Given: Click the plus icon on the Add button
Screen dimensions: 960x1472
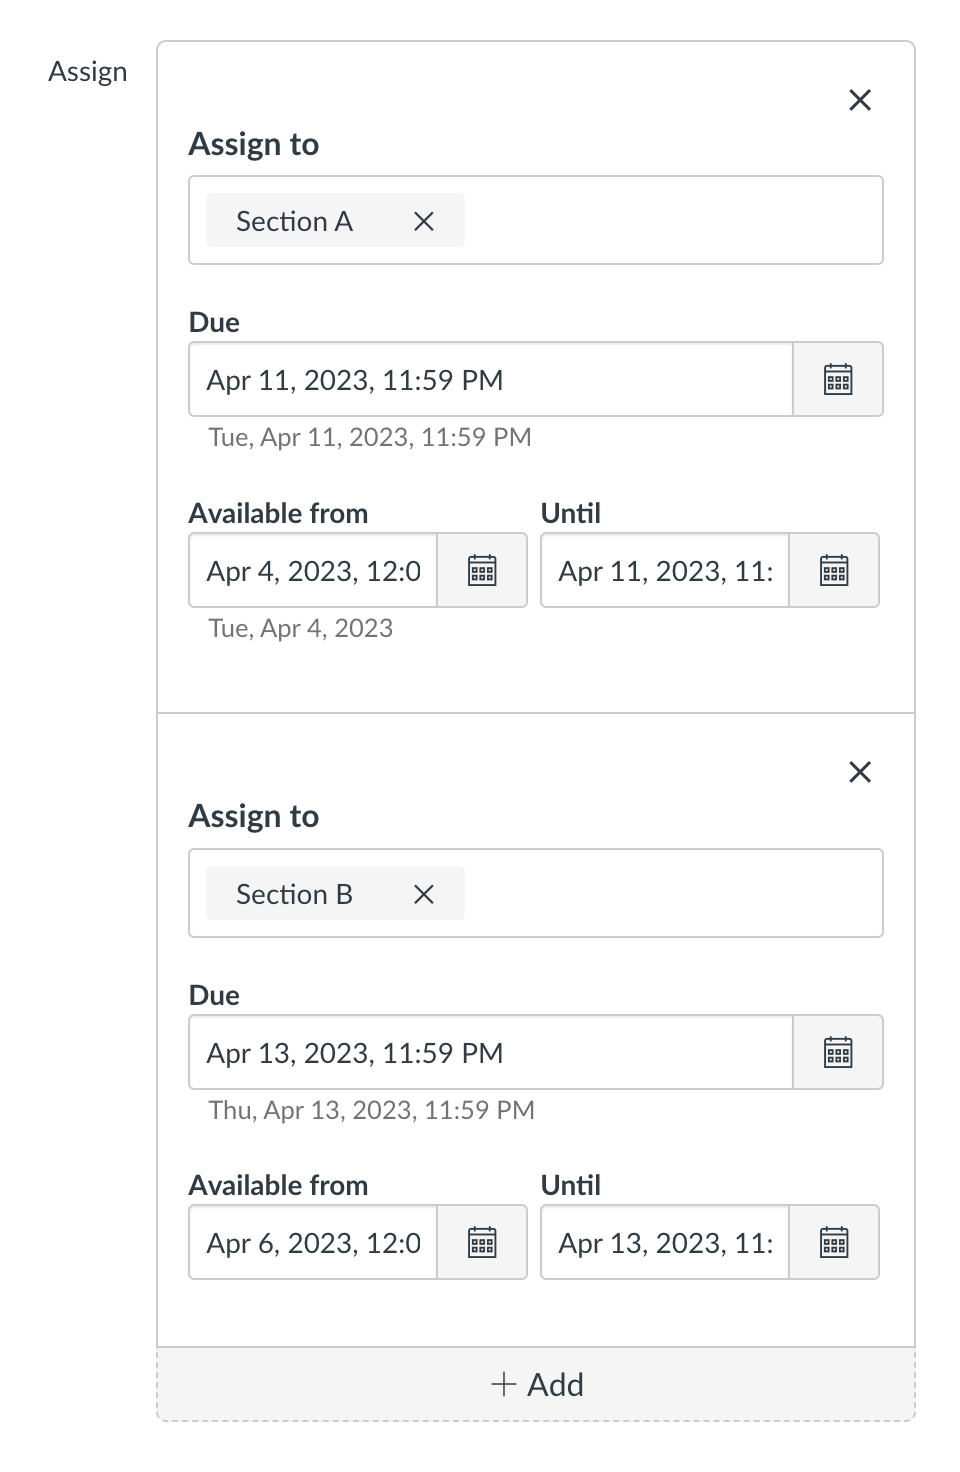Looking at the screenshot, I should coord(504,1384).
